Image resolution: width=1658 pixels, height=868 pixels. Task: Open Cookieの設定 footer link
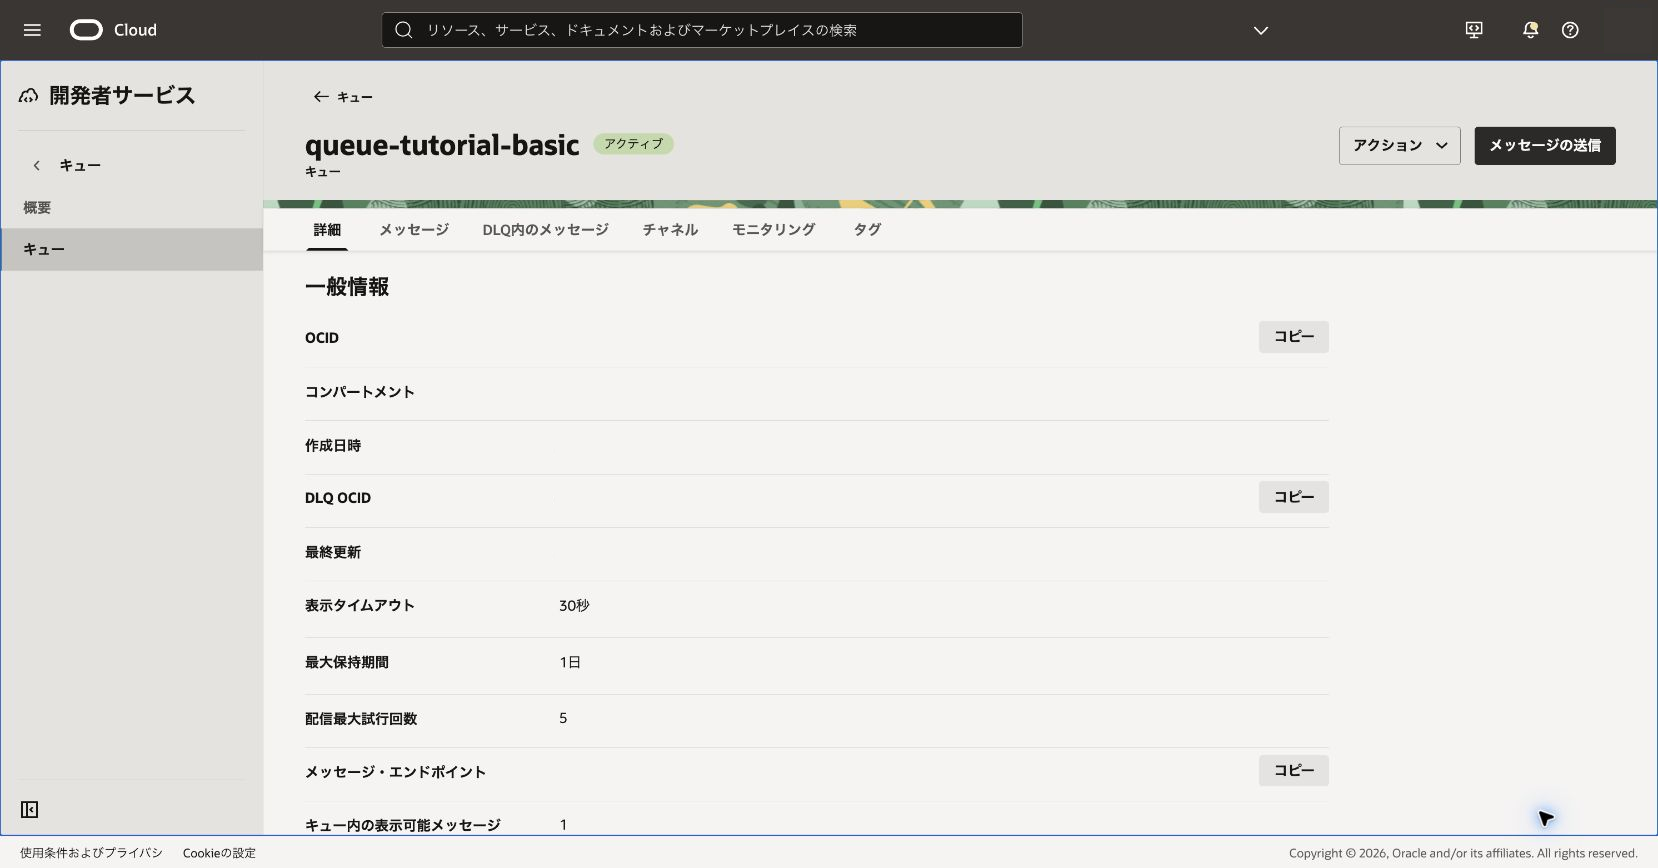tap(219, 853)
